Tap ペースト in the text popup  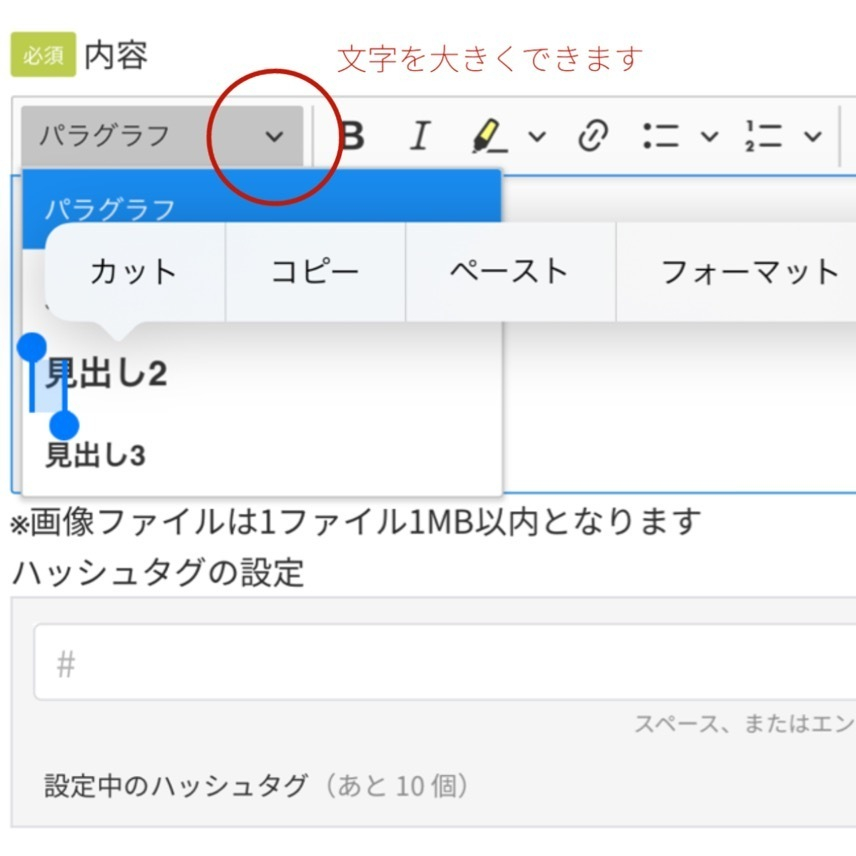pos(510,271)
